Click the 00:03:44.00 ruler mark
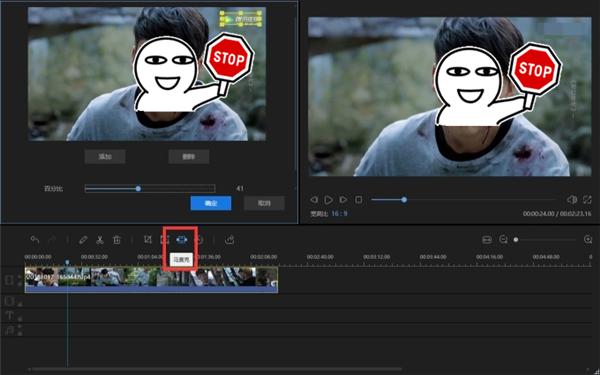 point(433,257)
